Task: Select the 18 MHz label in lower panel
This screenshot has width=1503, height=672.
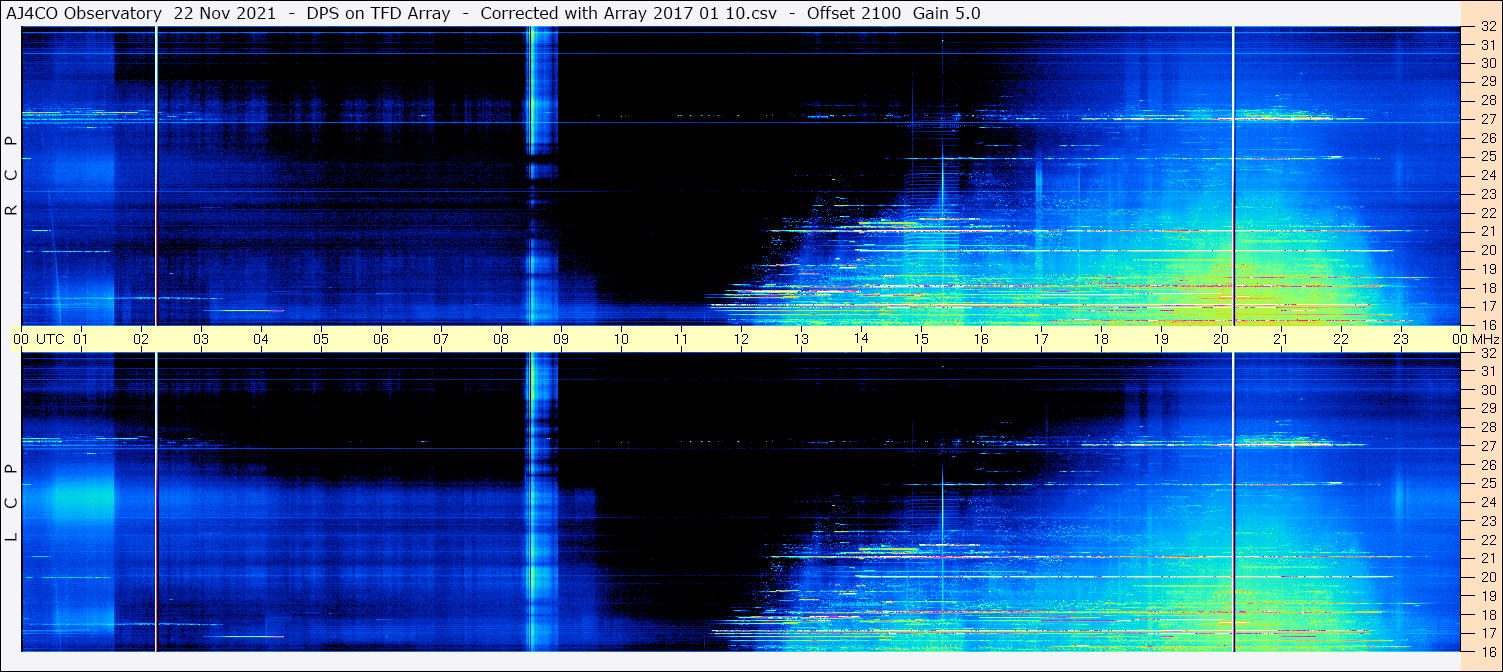Action: (x=1487, y=615)
